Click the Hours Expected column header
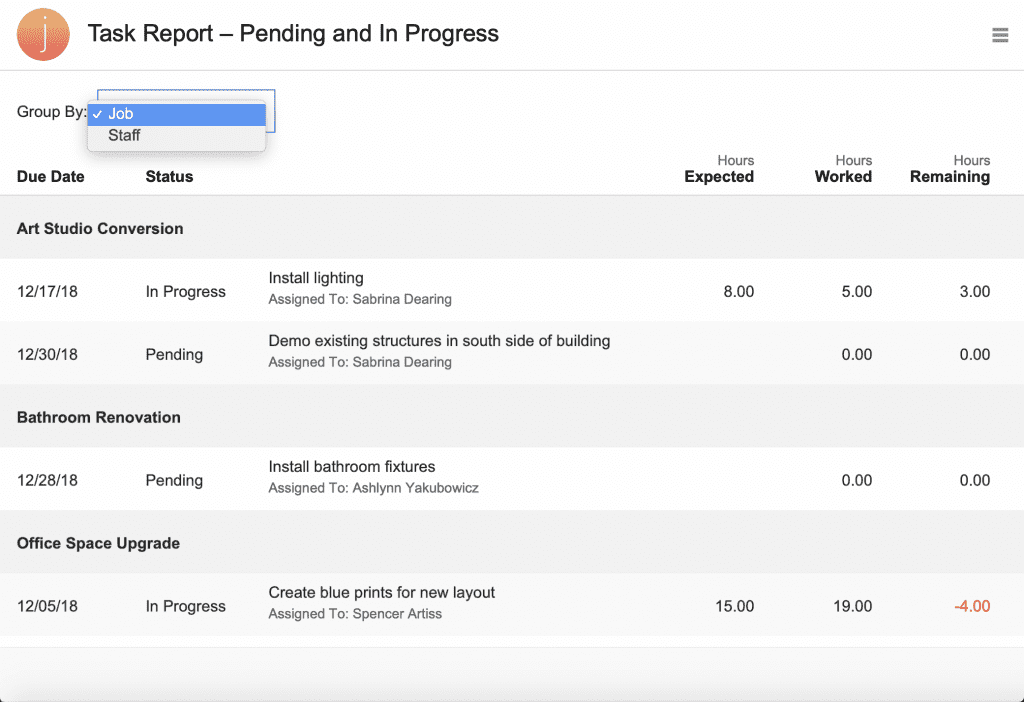Image resolution: width=1024 pixels, height=702 pixels. [x=718, y=168]
